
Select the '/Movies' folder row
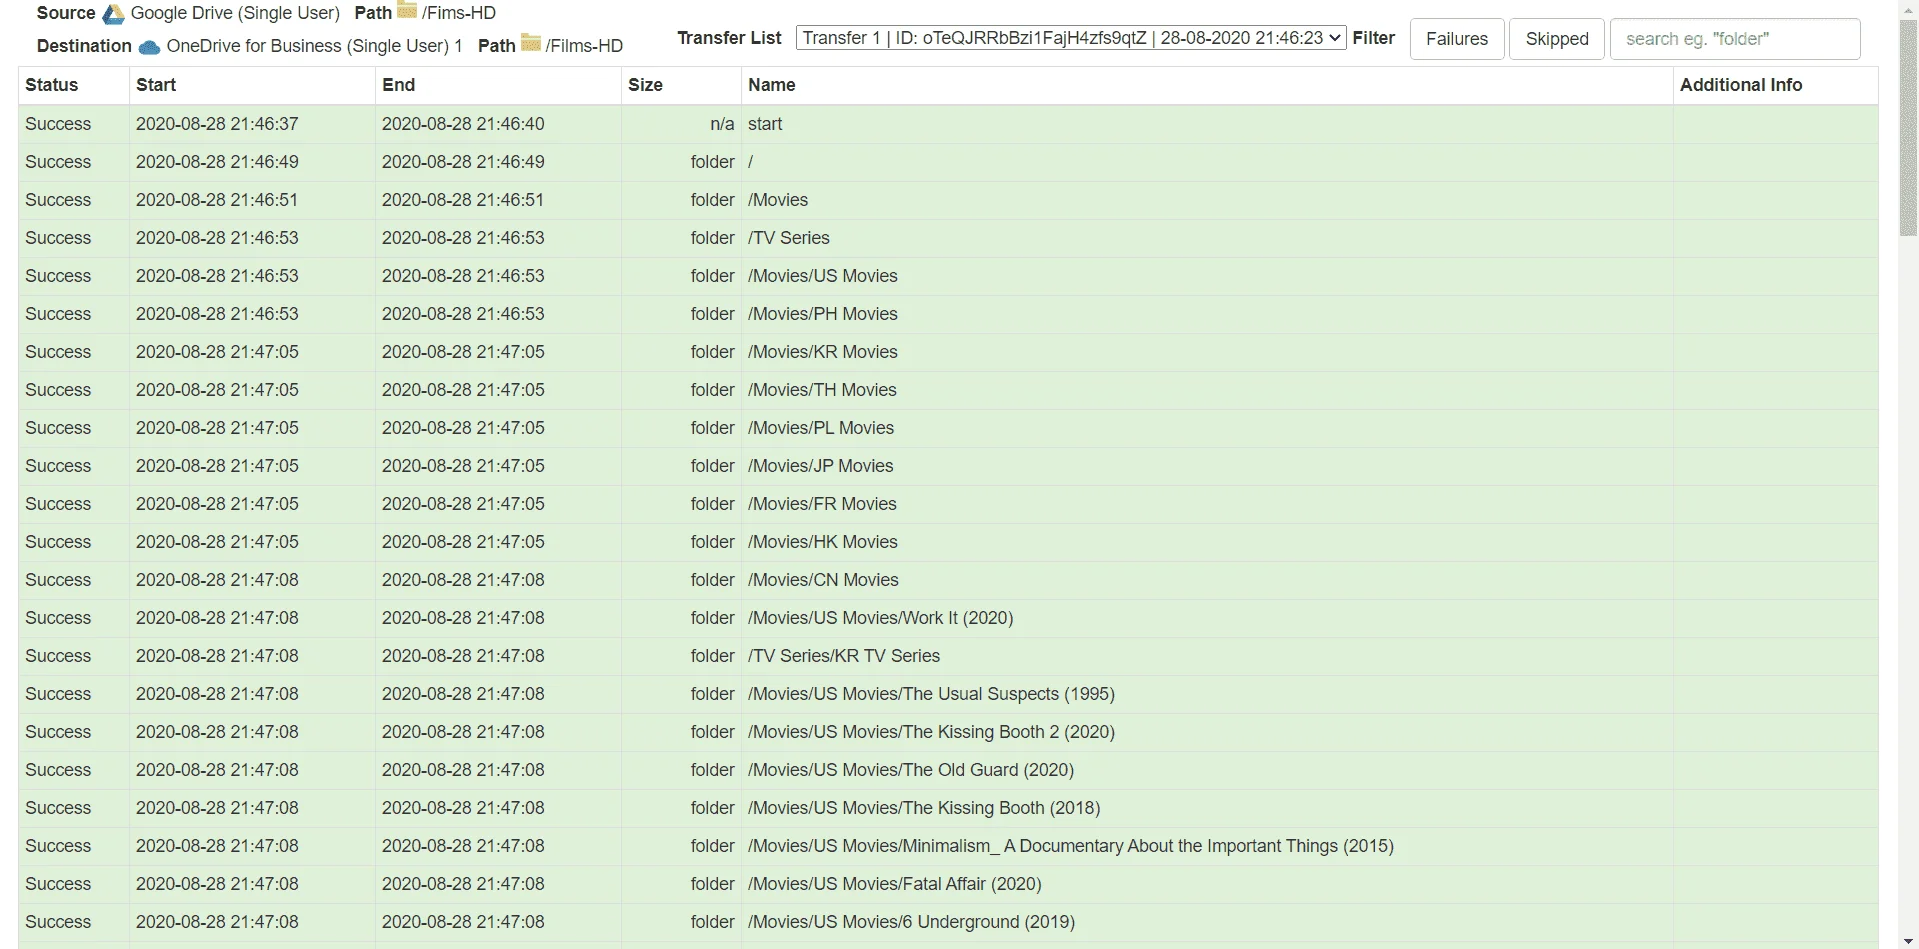pos(948,200)
